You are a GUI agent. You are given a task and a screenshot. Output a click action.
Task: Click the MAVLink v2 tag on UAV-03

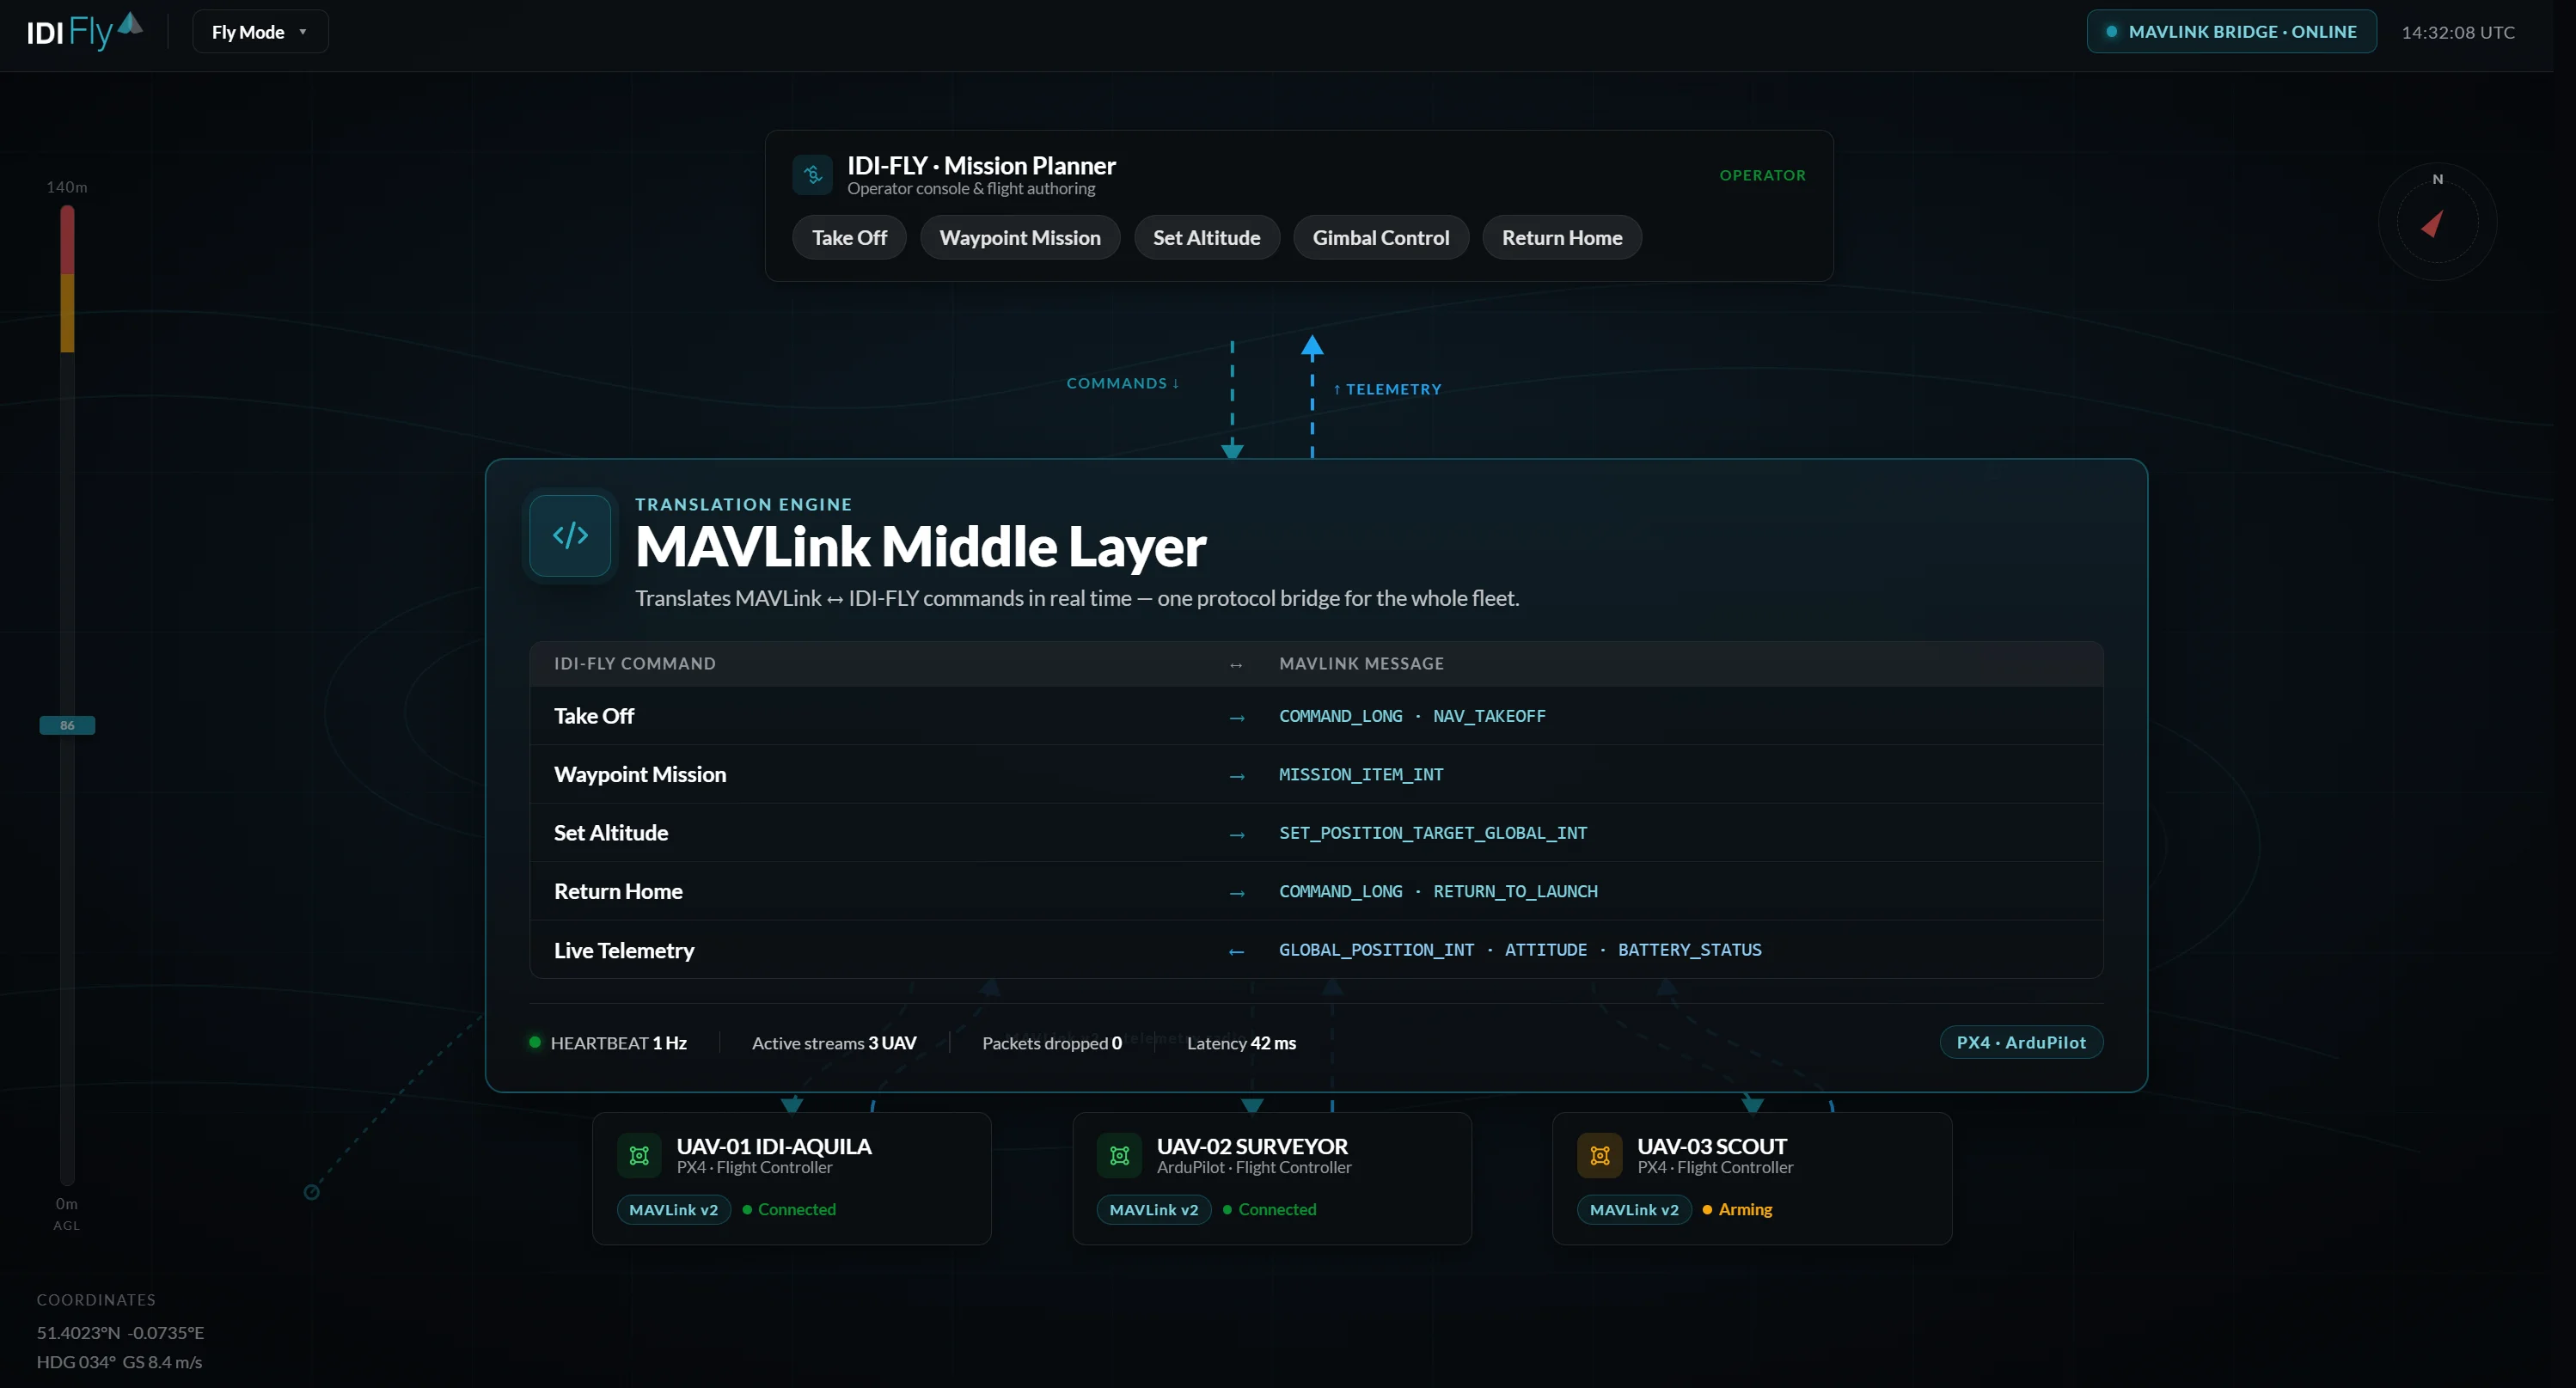click(x=1633, y=1210)
